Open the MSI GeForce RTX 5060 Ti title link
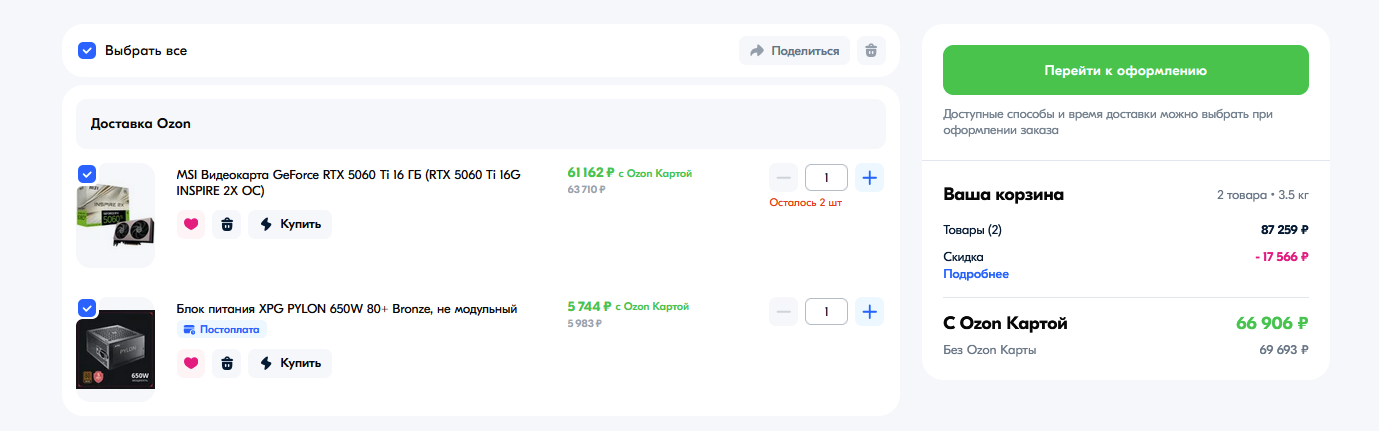Image resolution: width=1379 pixels, height=431 pixels. pyautogui.click(x=348, y=182)
